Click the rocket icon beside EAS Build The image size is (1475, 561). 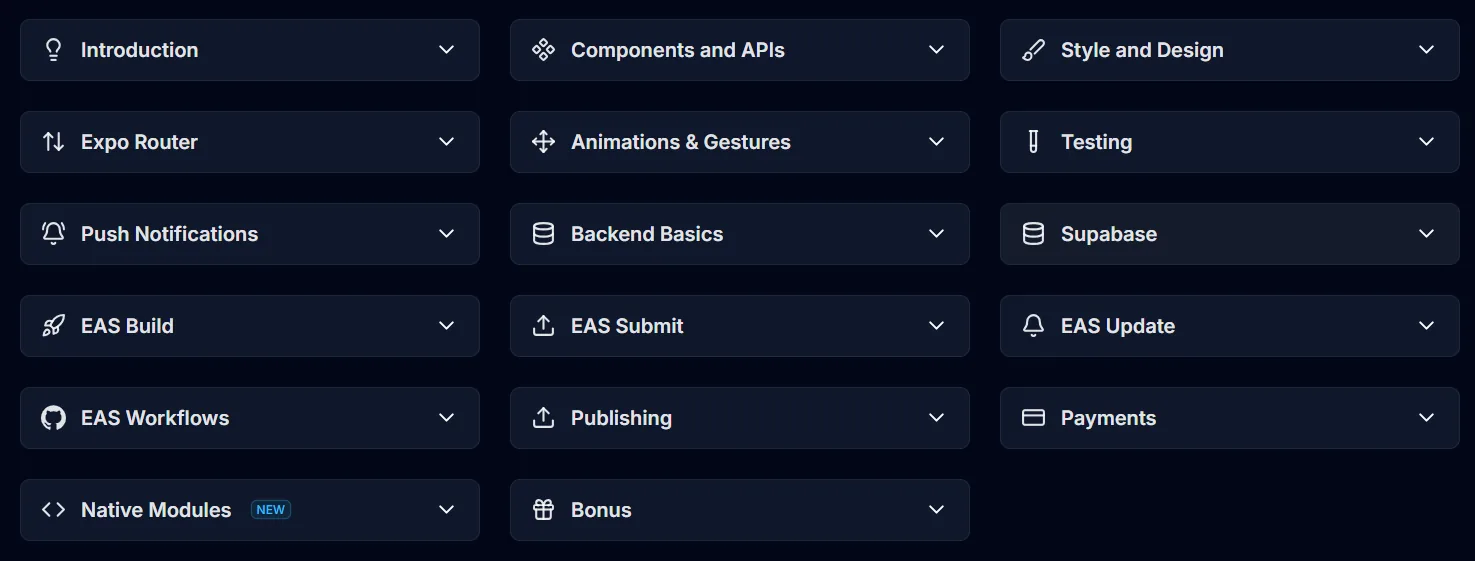[x=53, y=326]
